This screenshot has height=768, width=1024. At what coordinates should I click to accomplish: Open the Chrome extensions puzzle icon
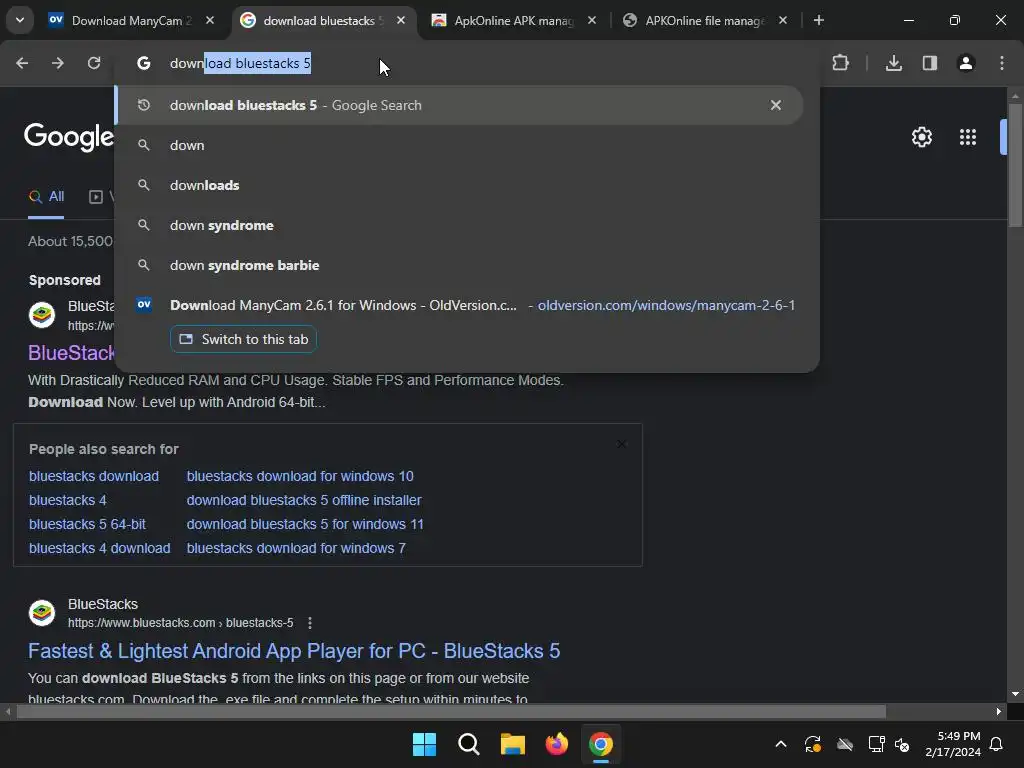[x=840, y=63]
